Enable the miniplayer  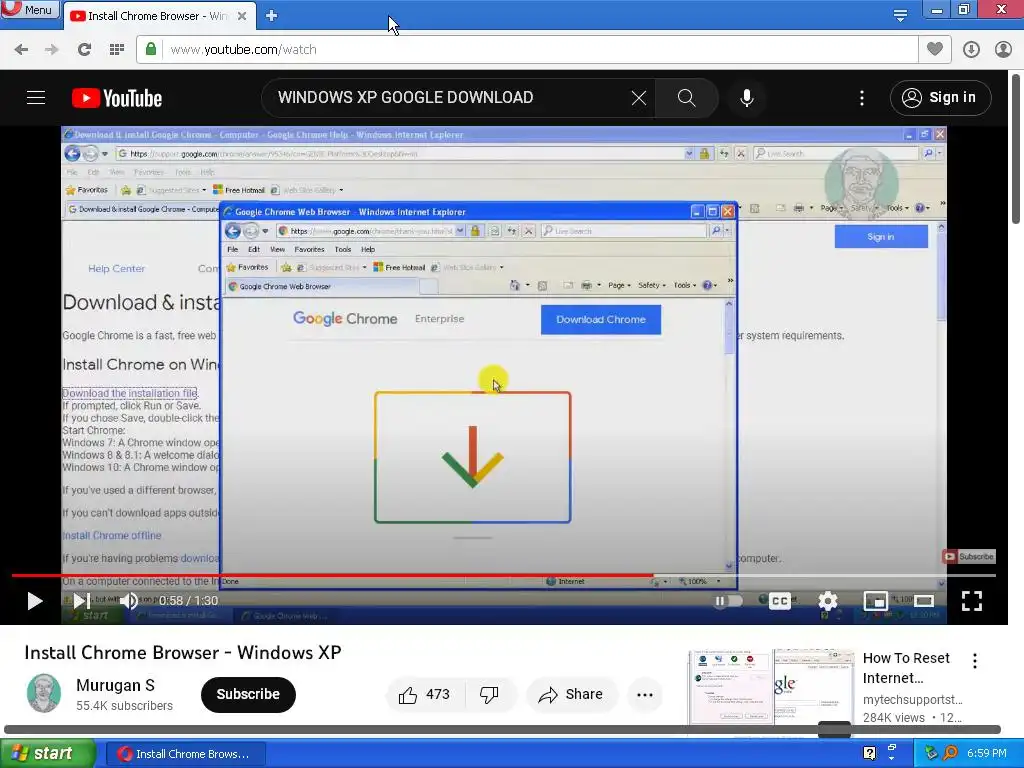pyautogui.click(x=875, y=601)
